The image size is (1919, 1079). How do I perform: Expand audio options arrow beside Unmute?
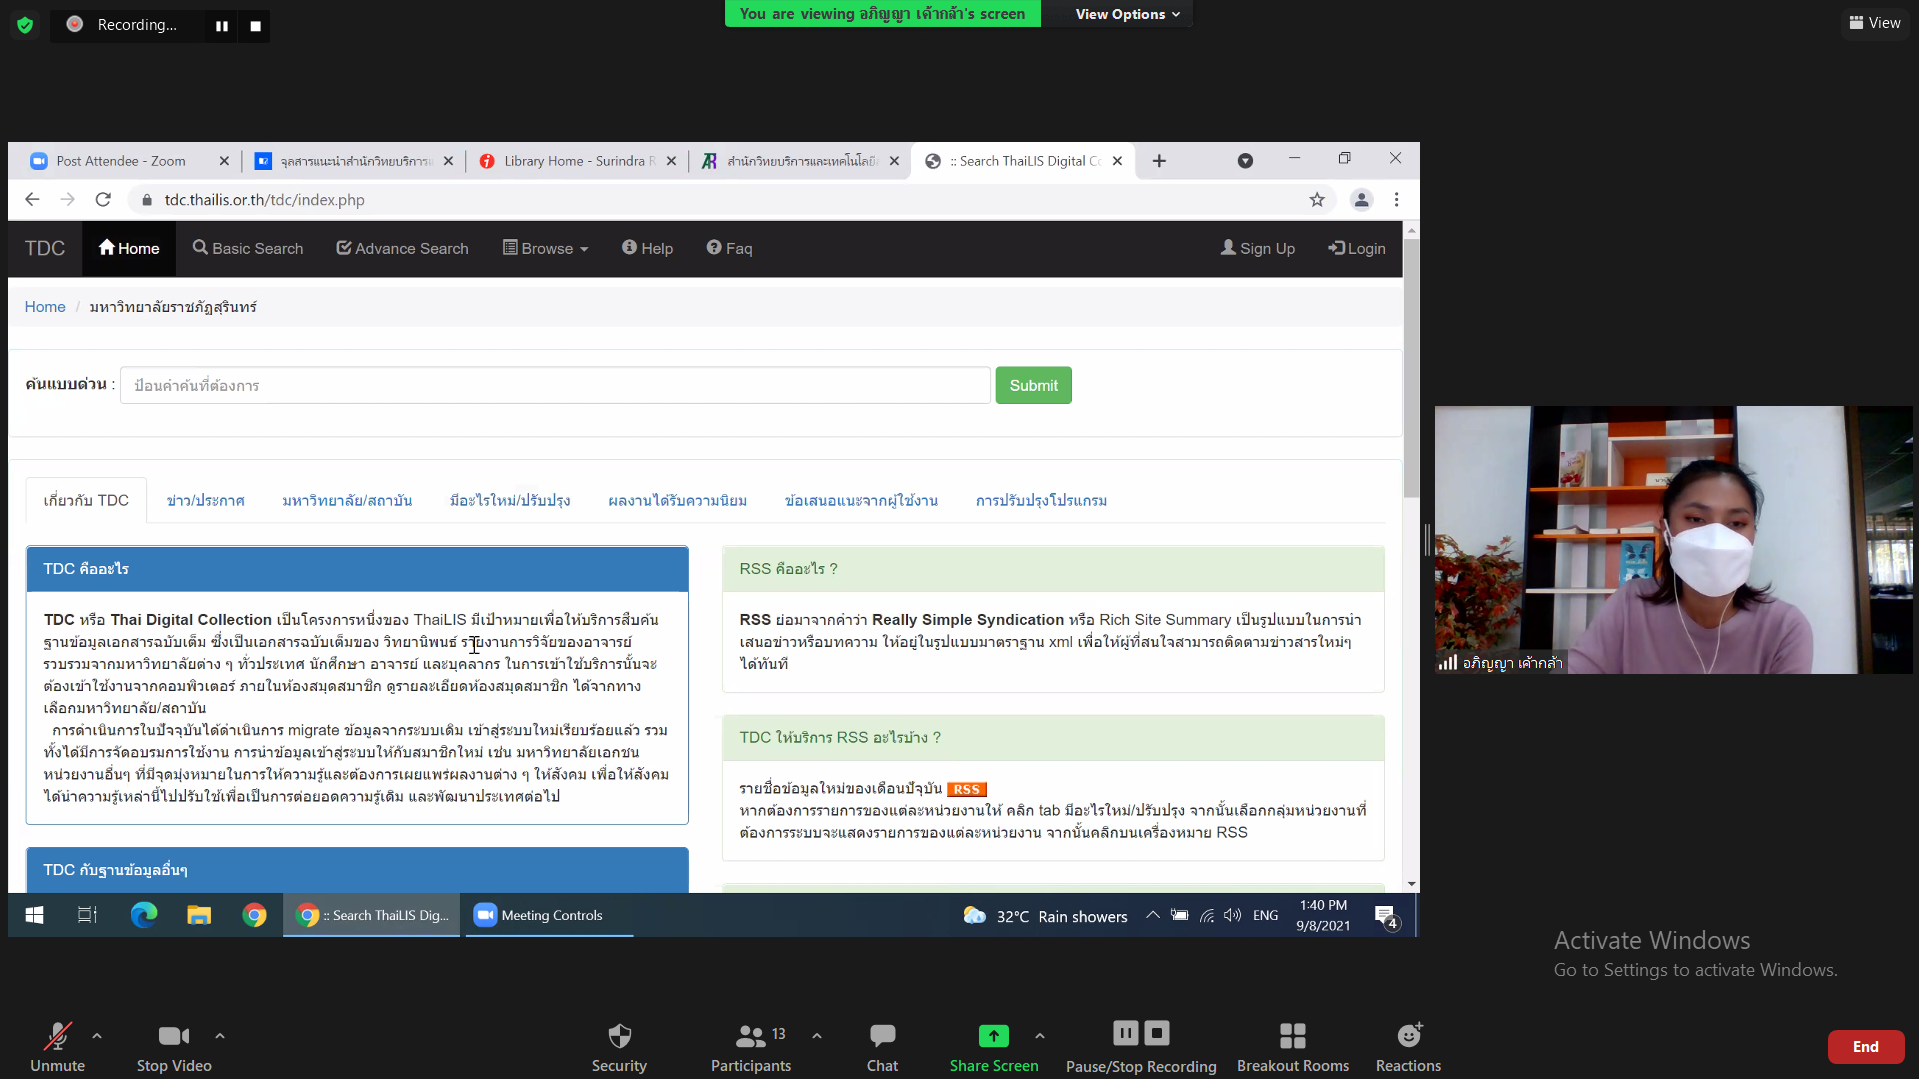97,1036
